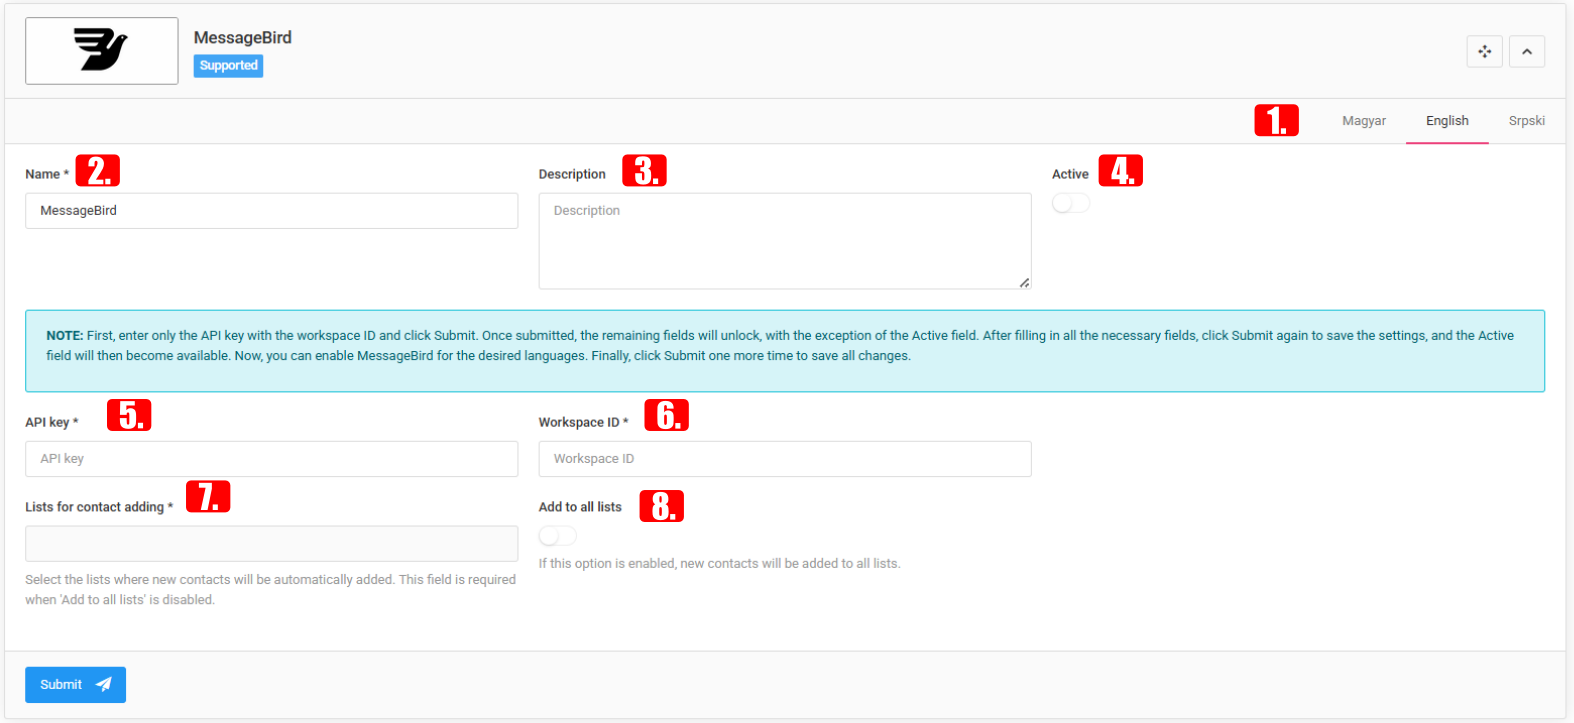The width and height of the screenshot is (1574, 723).
Task: Click the 'If this option is enabled' hint
Action: point(720,564)
